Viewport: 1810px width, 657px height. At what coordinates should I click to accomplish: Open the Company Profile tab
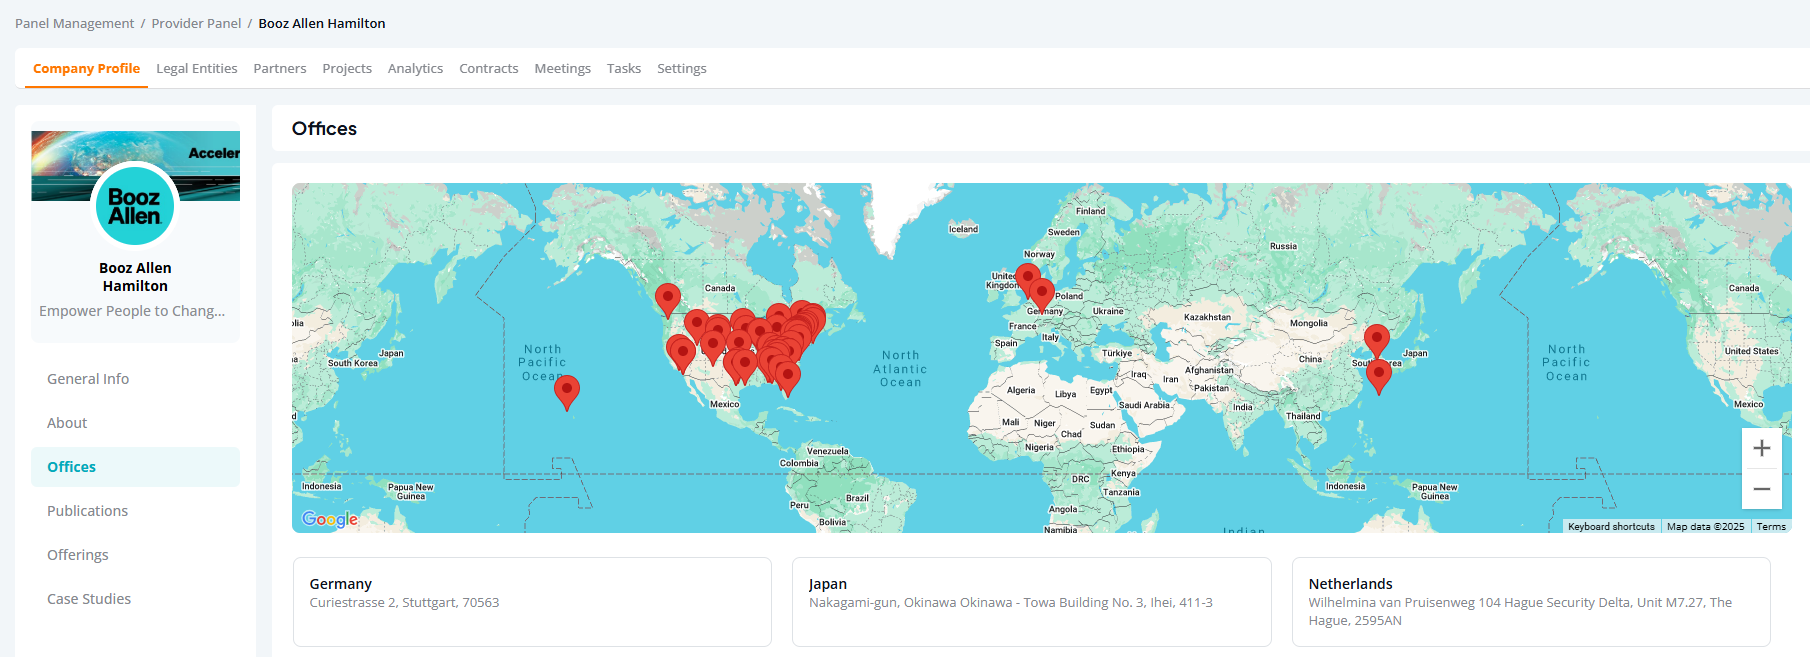click(x=86, y=68)
